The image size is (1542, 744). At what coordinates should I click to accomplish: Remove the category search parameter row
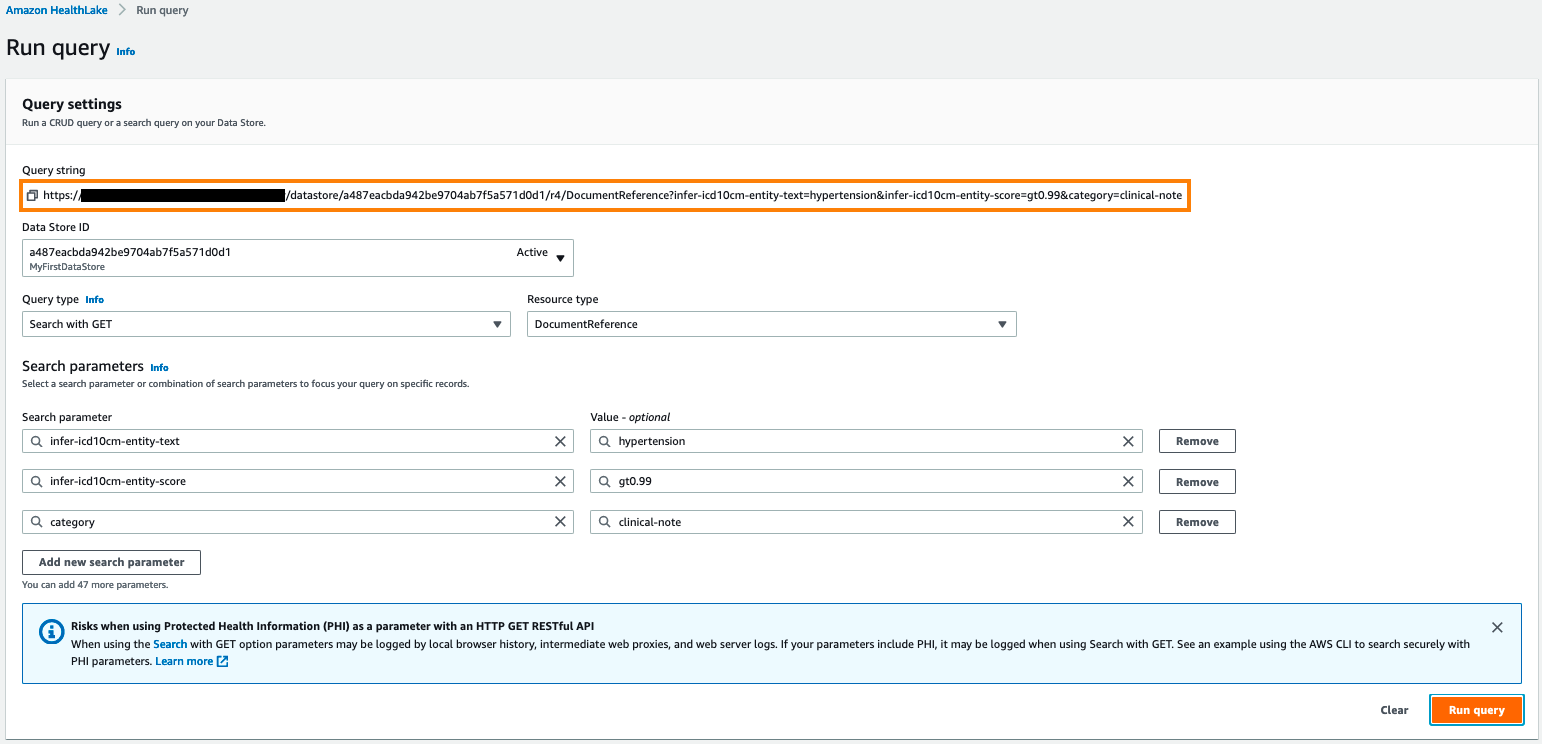(1197, 522)
